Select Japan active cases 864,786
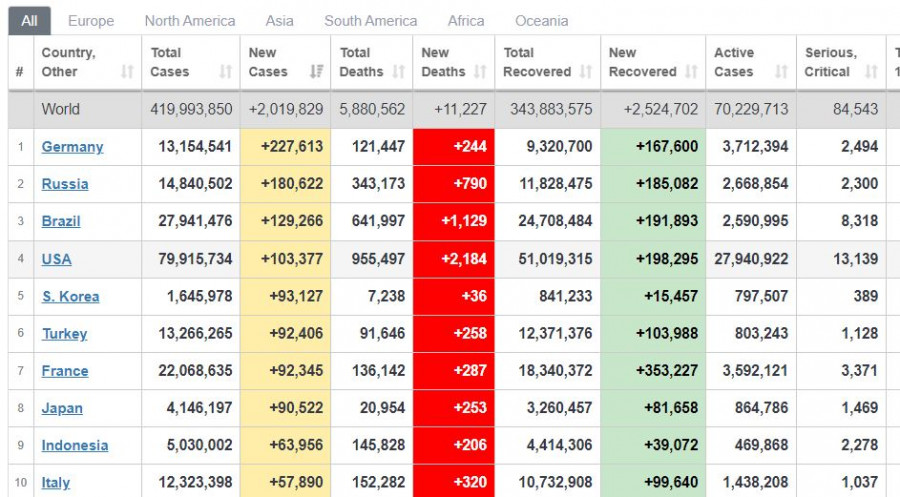Viewport: 900px width, 497px height. tap(762, 409)
